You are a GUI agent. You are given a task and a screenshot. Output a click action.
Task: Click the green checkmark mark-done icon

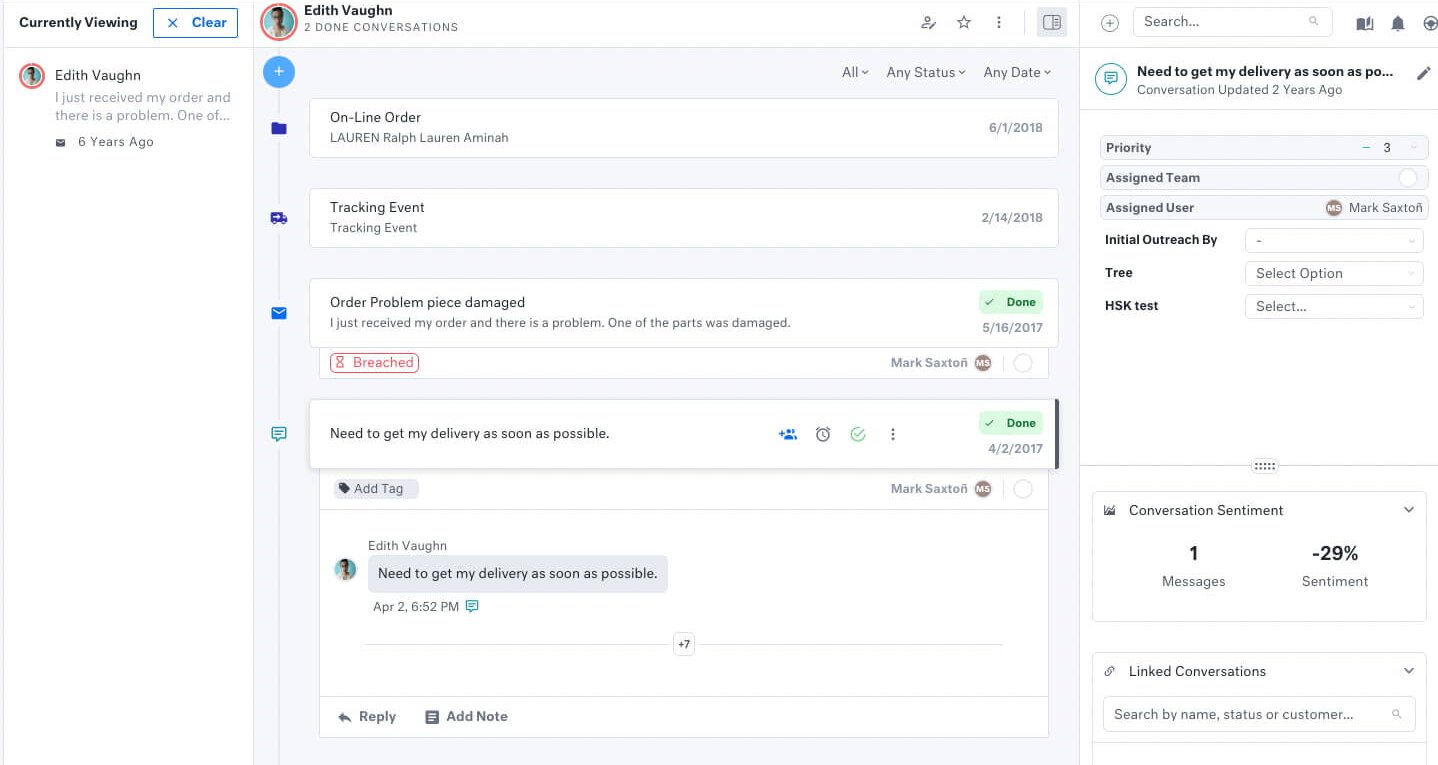pyautogui.click(x=857, y=434)
